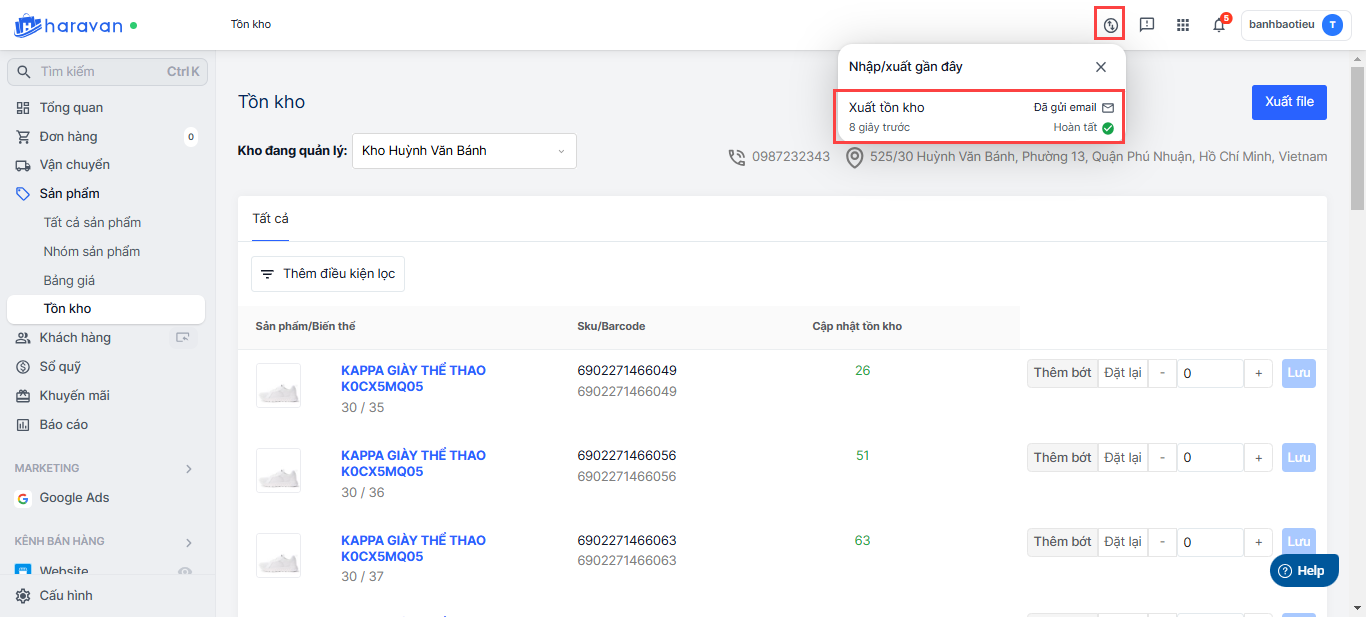Toggle the eye icon beside Website

pos(184,571)
